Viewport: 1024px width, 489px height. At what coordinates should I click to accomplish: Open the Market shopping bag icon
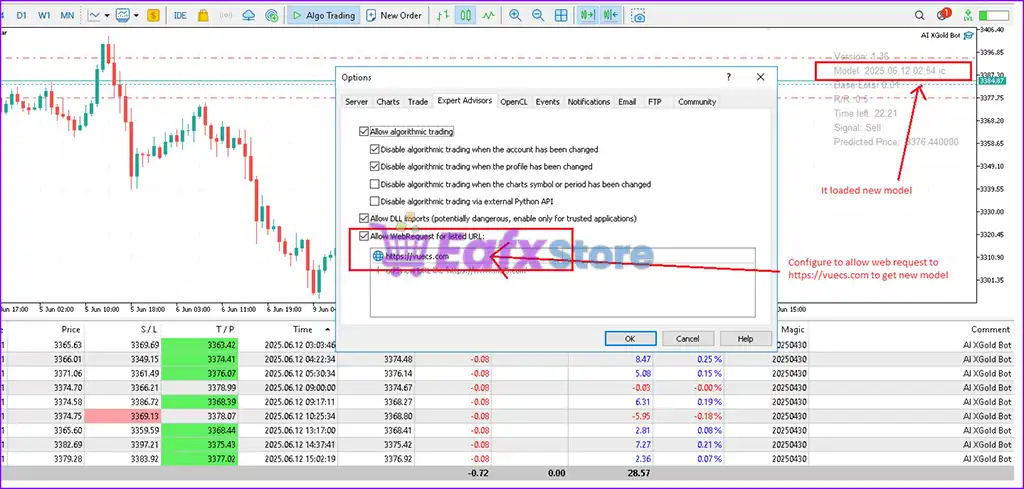[x=203, y=15]
